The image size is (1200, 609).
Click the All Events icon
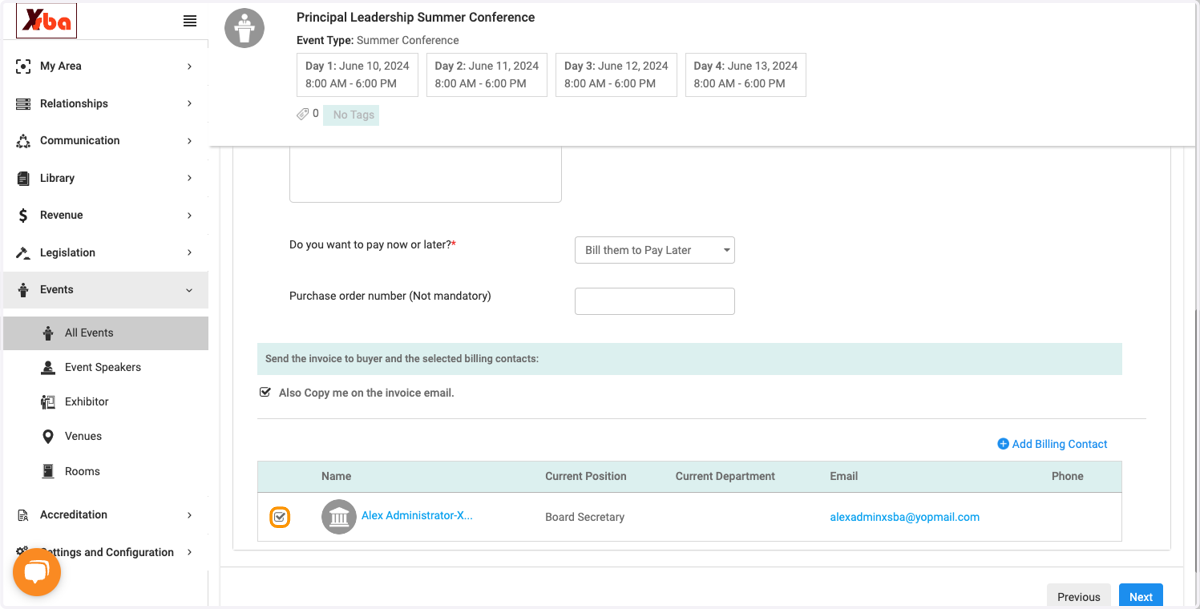(47, 333)
